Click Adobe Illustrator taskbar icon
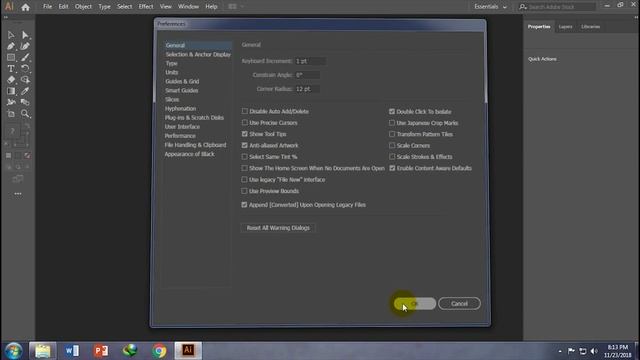 pyautogui.click(x=188, y=351)
